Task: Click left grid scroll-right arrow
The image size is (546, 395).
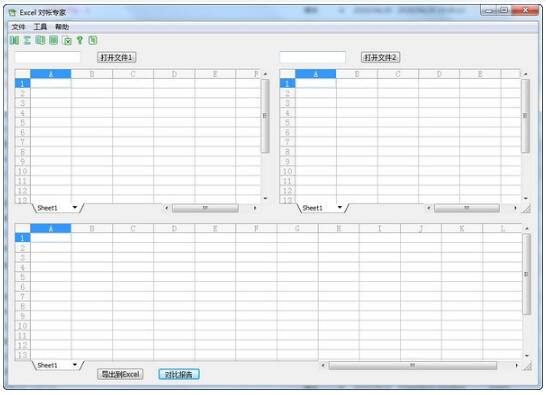Action: click(255, 208)
